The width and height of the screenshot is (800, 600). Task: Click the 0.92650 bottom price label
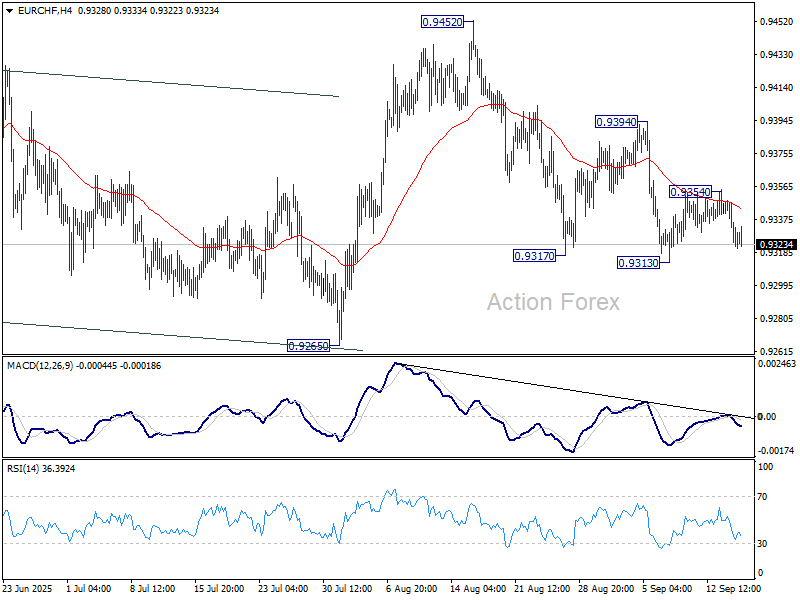point(308,346)
